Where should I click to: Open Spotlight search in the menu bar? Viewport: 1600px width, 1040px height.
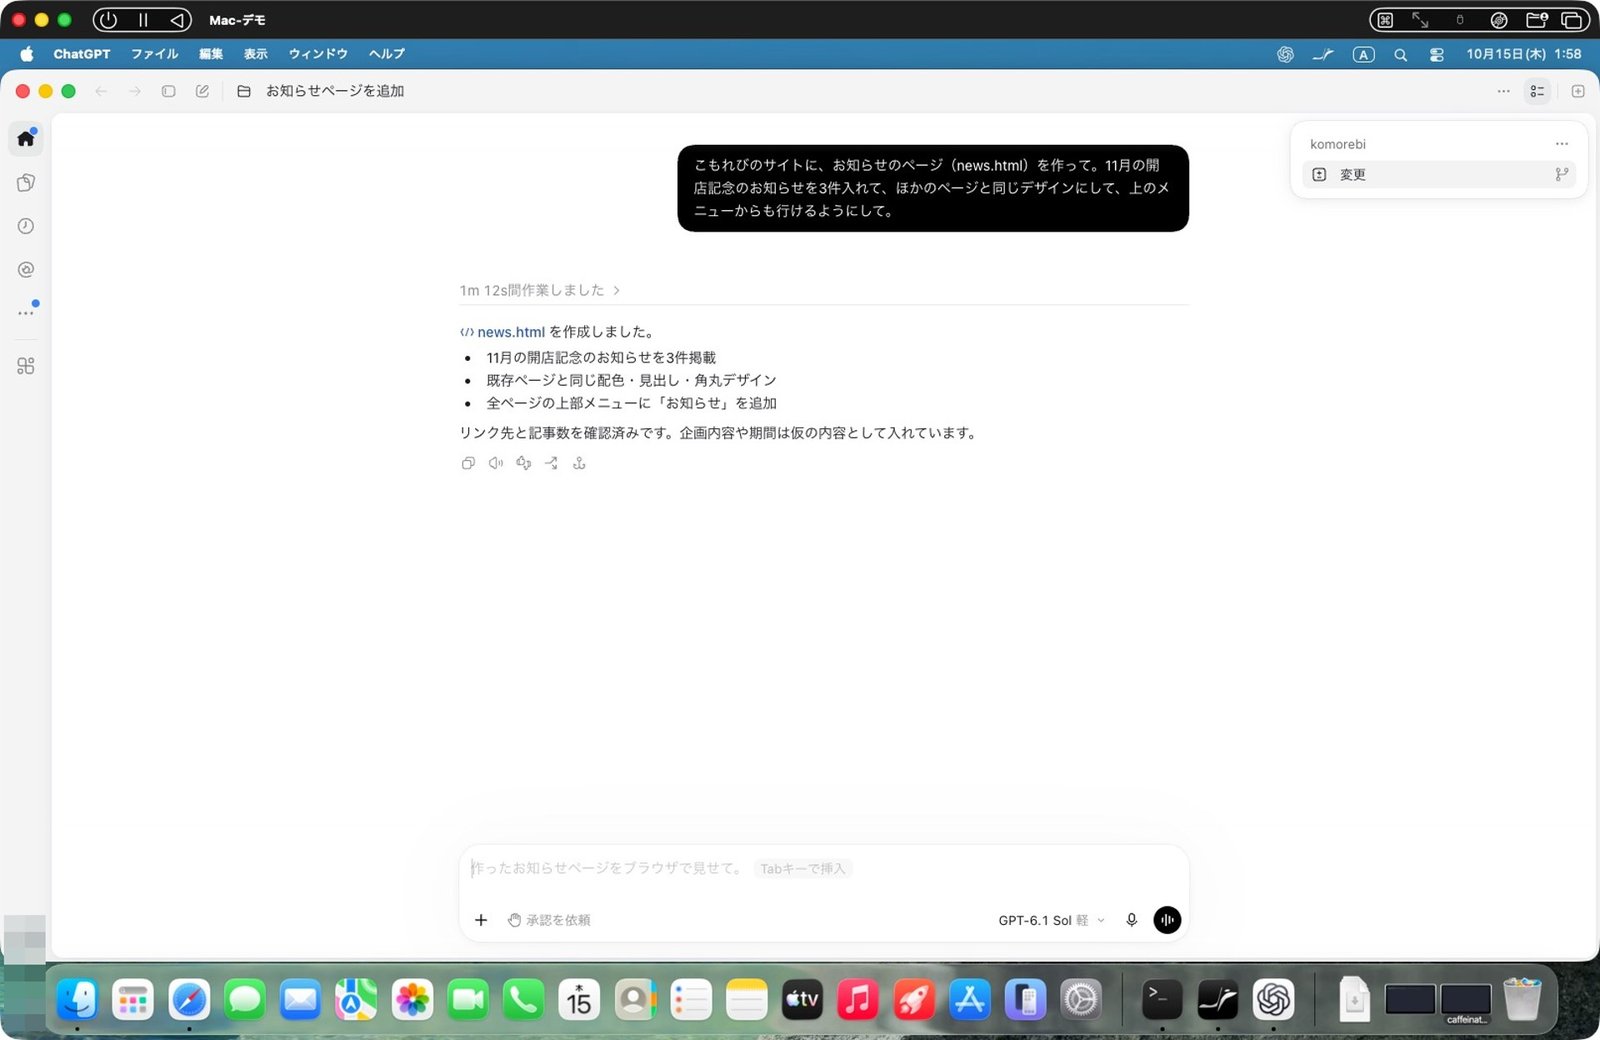coord(1401,54)
